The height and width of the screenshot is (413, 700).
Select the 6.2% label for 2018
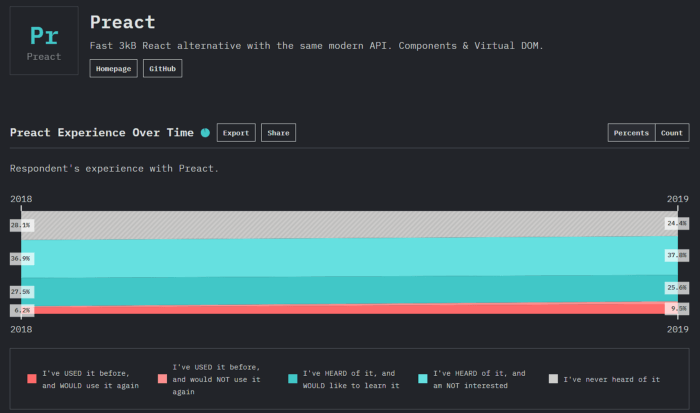click(x=22, y=310)
